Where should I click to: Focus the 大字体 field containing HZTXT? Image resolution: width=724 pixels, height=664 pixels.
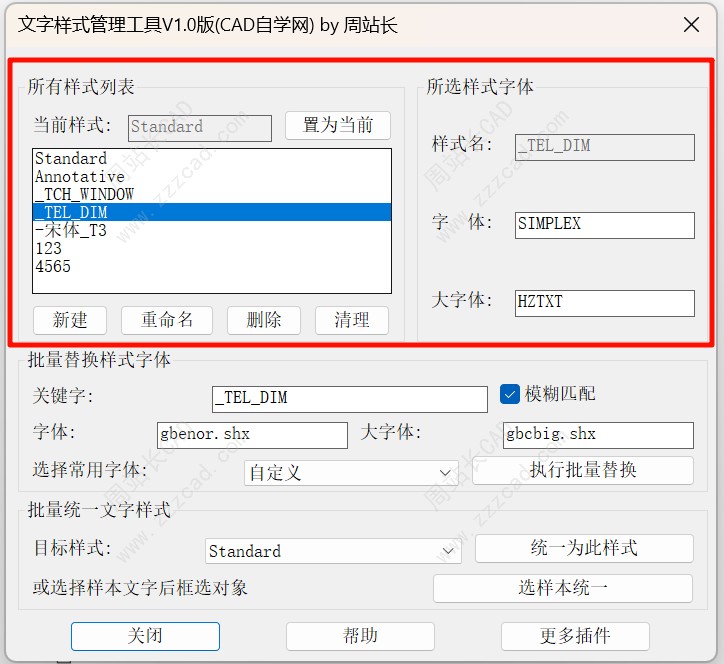tap(604, 302)
